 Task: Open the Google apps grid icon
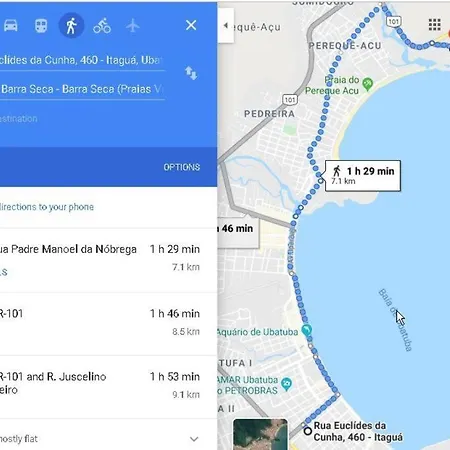(435, 24)
